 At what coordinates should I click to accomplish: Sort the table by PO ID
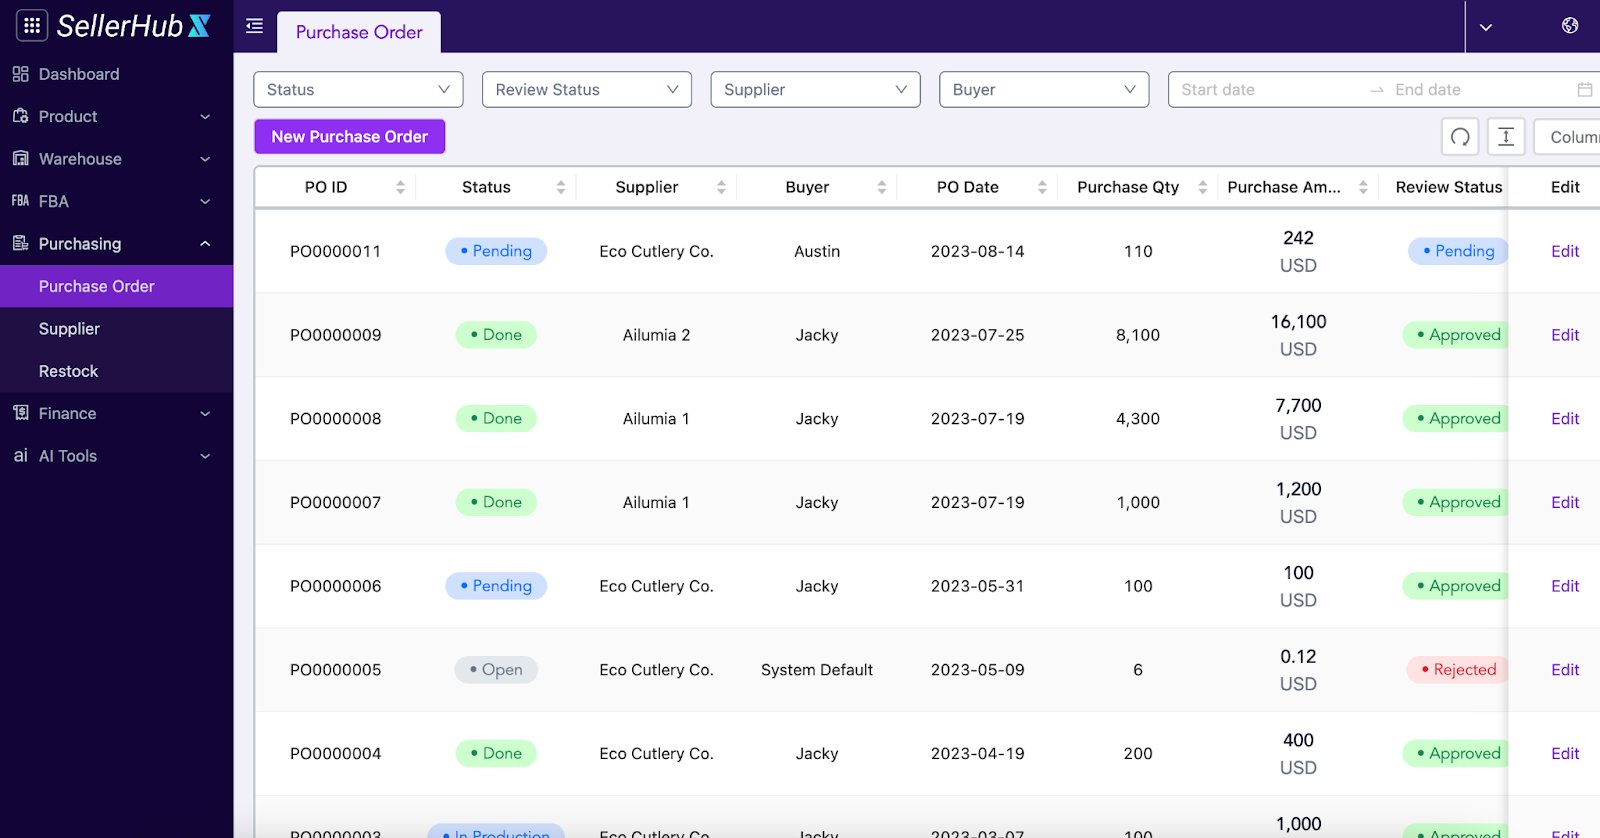400,187
